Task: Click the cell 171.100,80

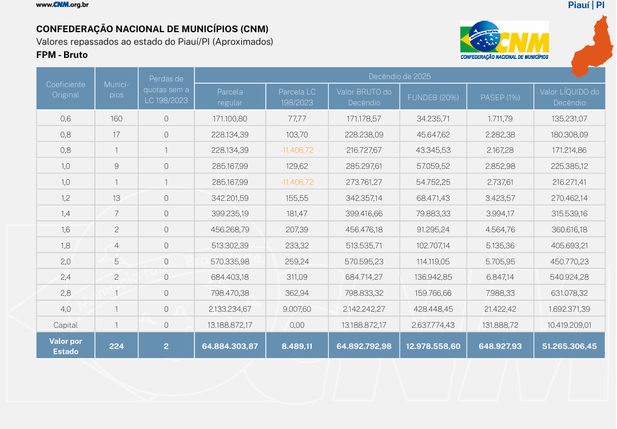Action: 230,118
